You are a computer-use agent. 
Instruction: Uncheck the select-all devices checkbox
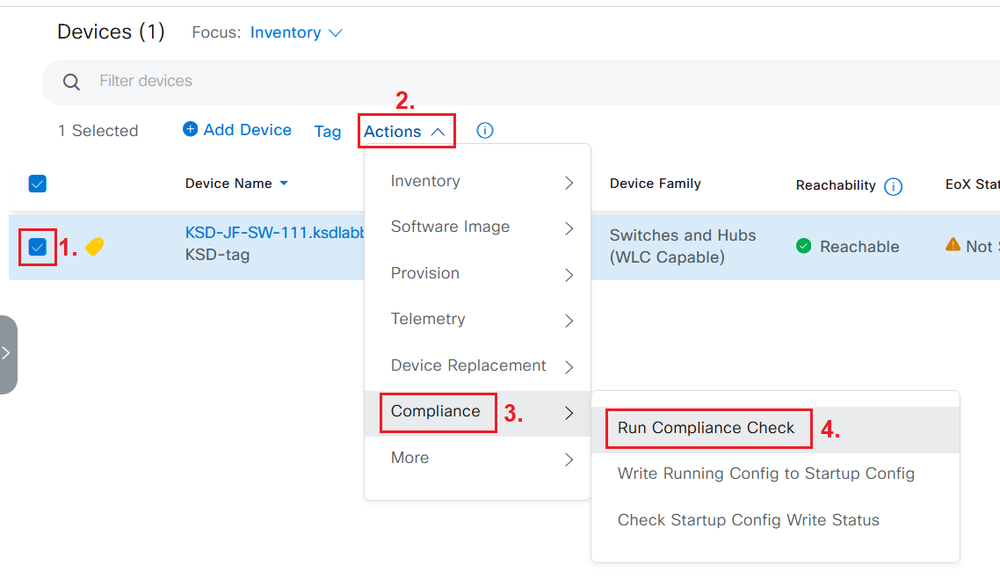[x=37, y=184]
